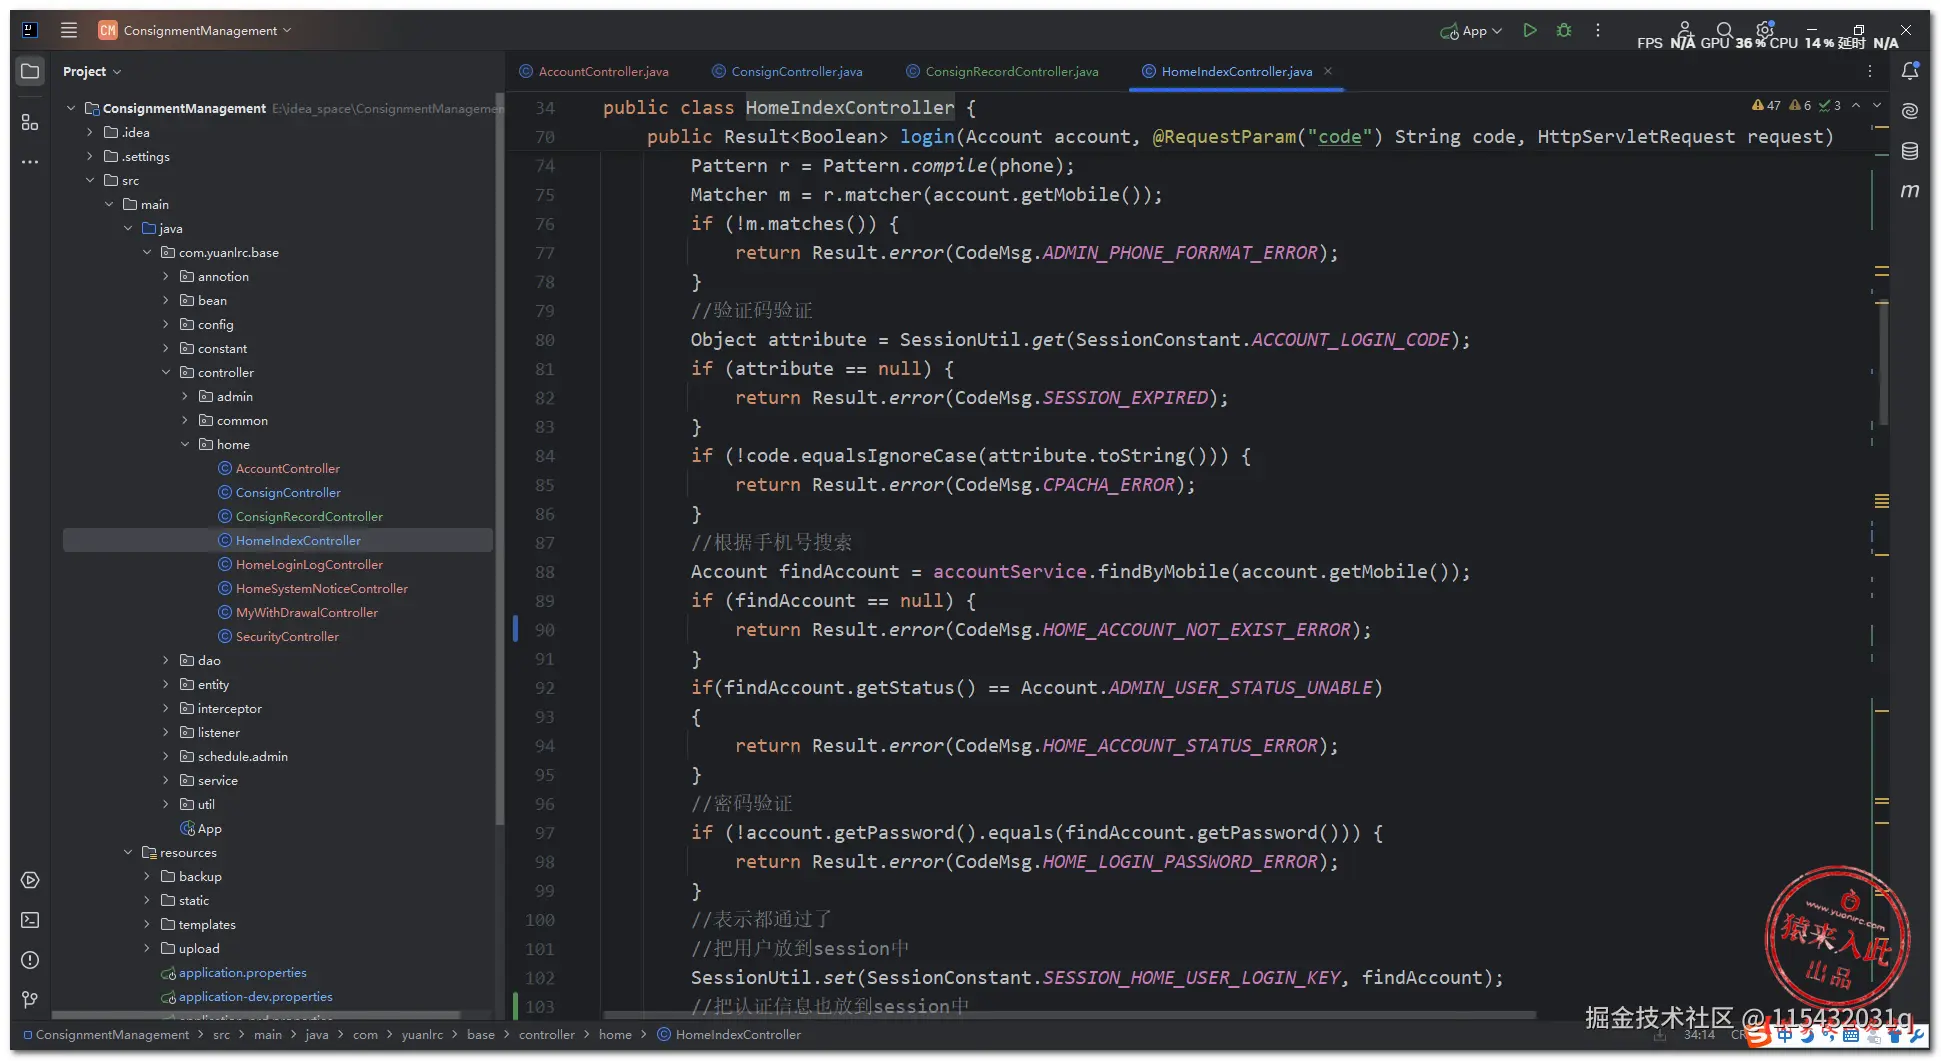Collapse the home package
Screen dimensions: 1941x1061
point(185,444)
